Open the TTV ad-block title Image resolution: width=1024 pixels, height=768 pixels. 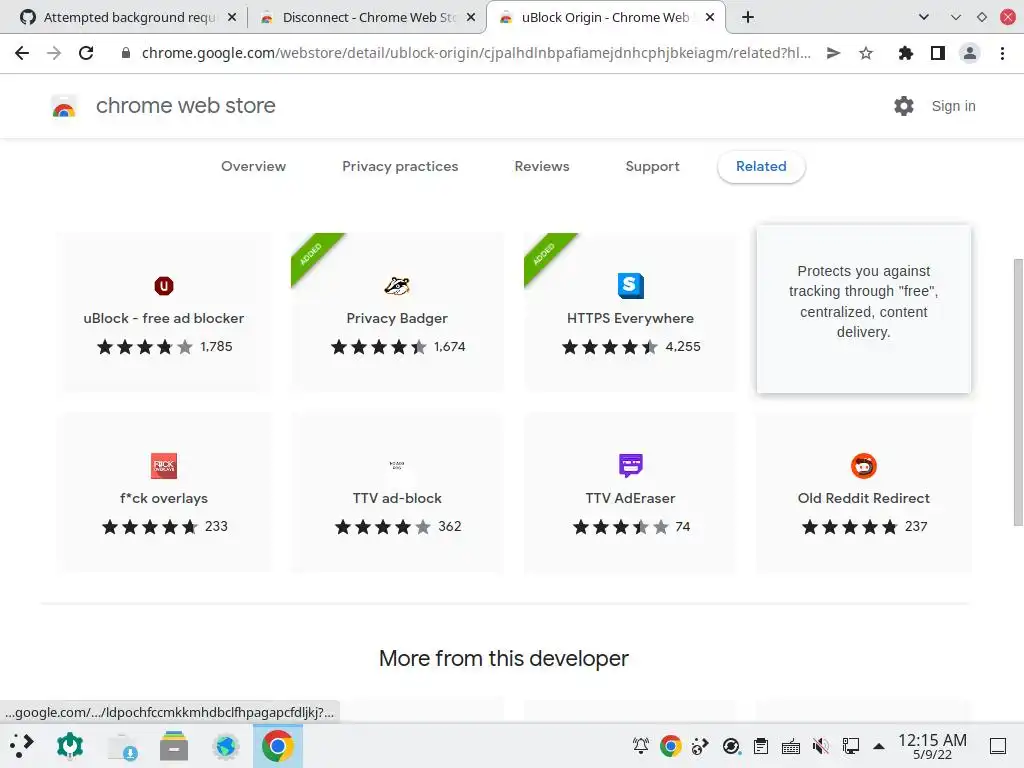coord(397,498)
